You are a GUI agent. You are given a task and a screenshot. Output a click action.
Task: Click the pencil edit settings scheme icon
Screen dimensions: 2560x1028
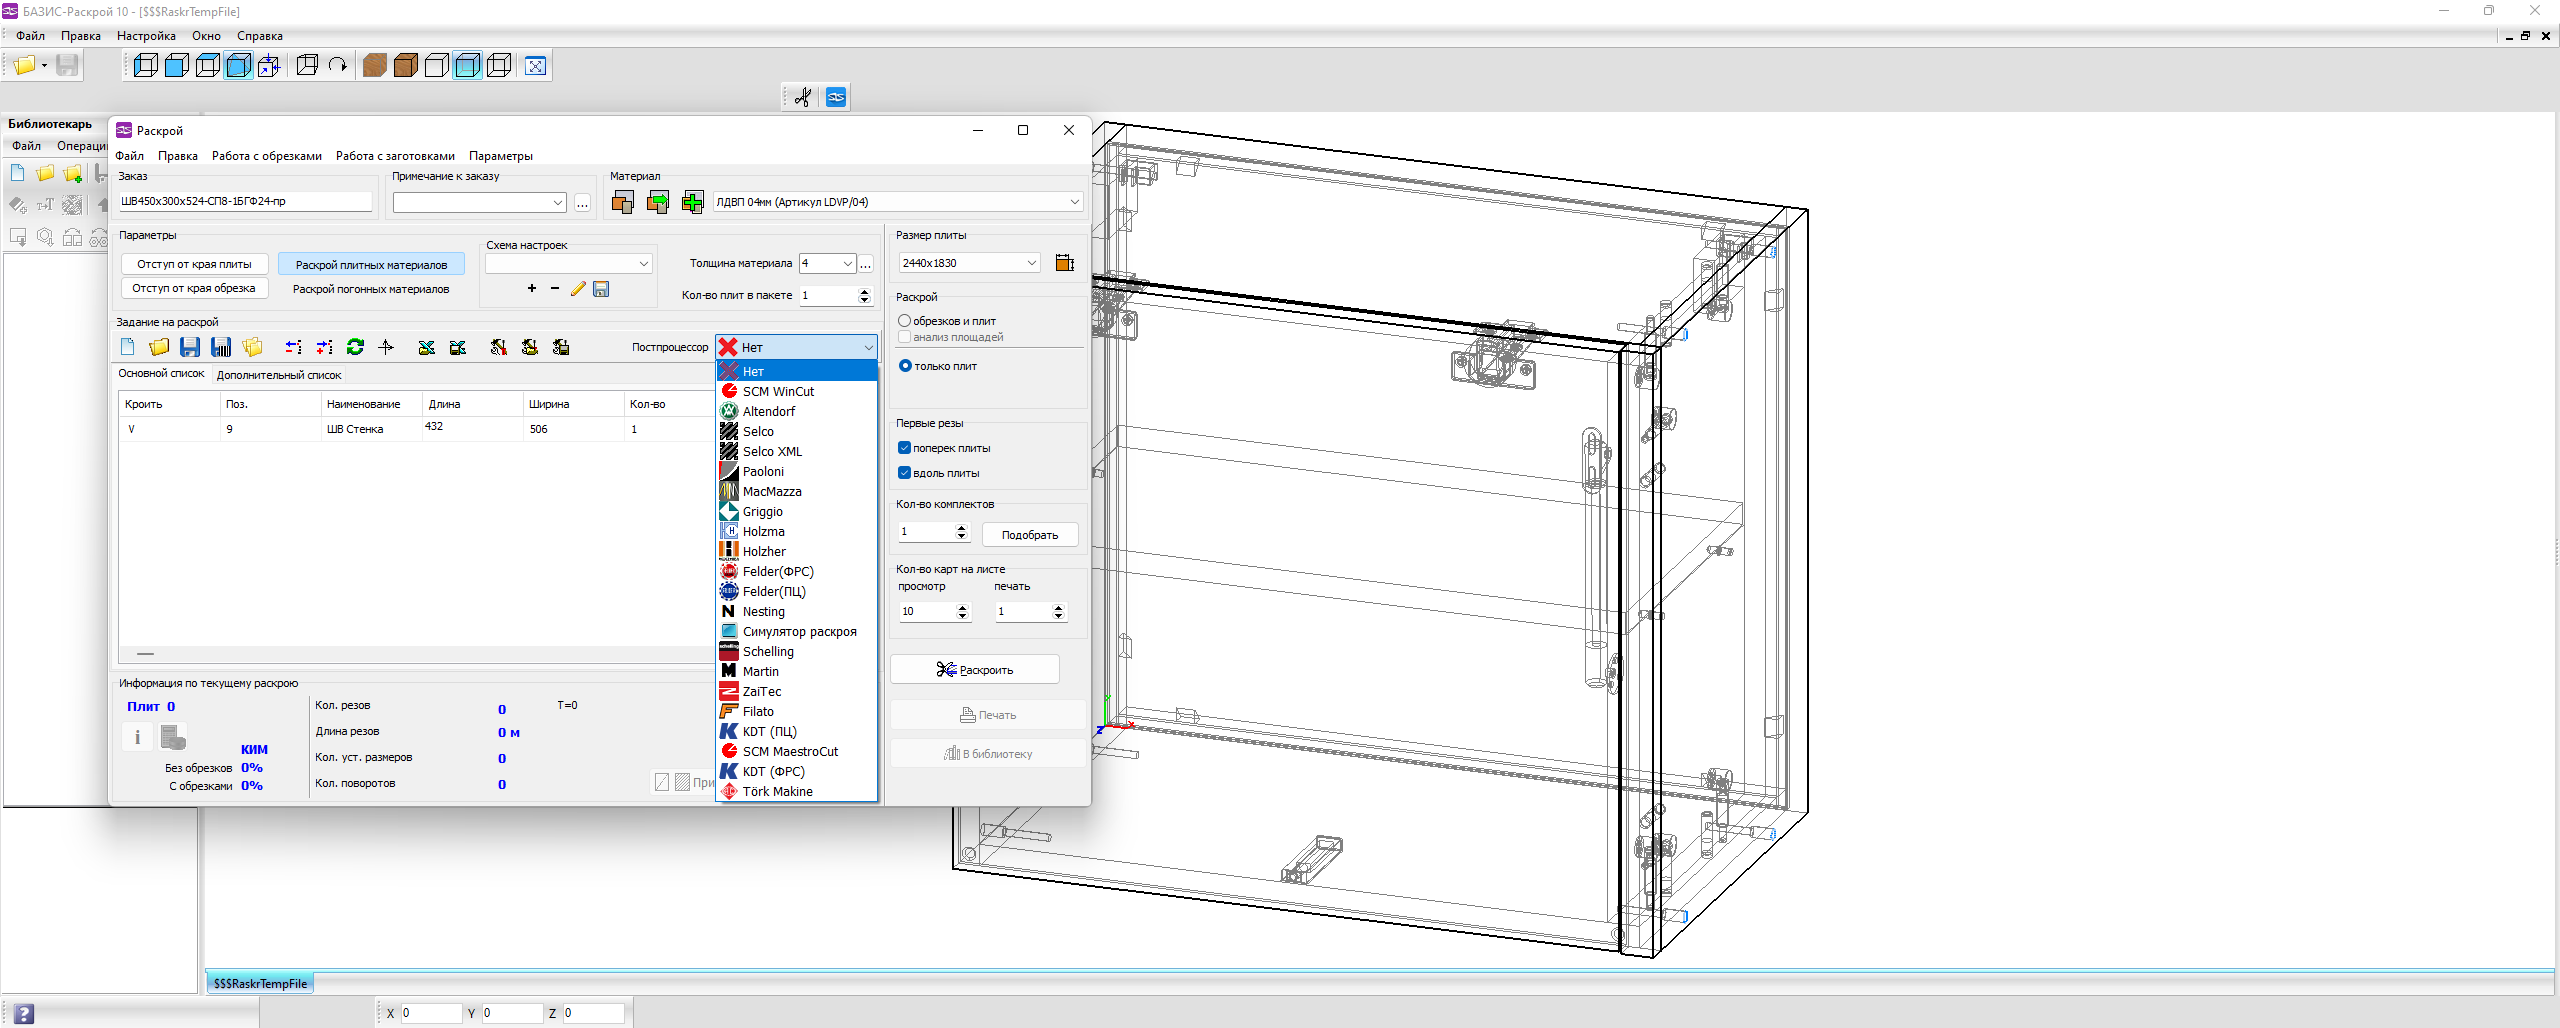tap(577, 289)
